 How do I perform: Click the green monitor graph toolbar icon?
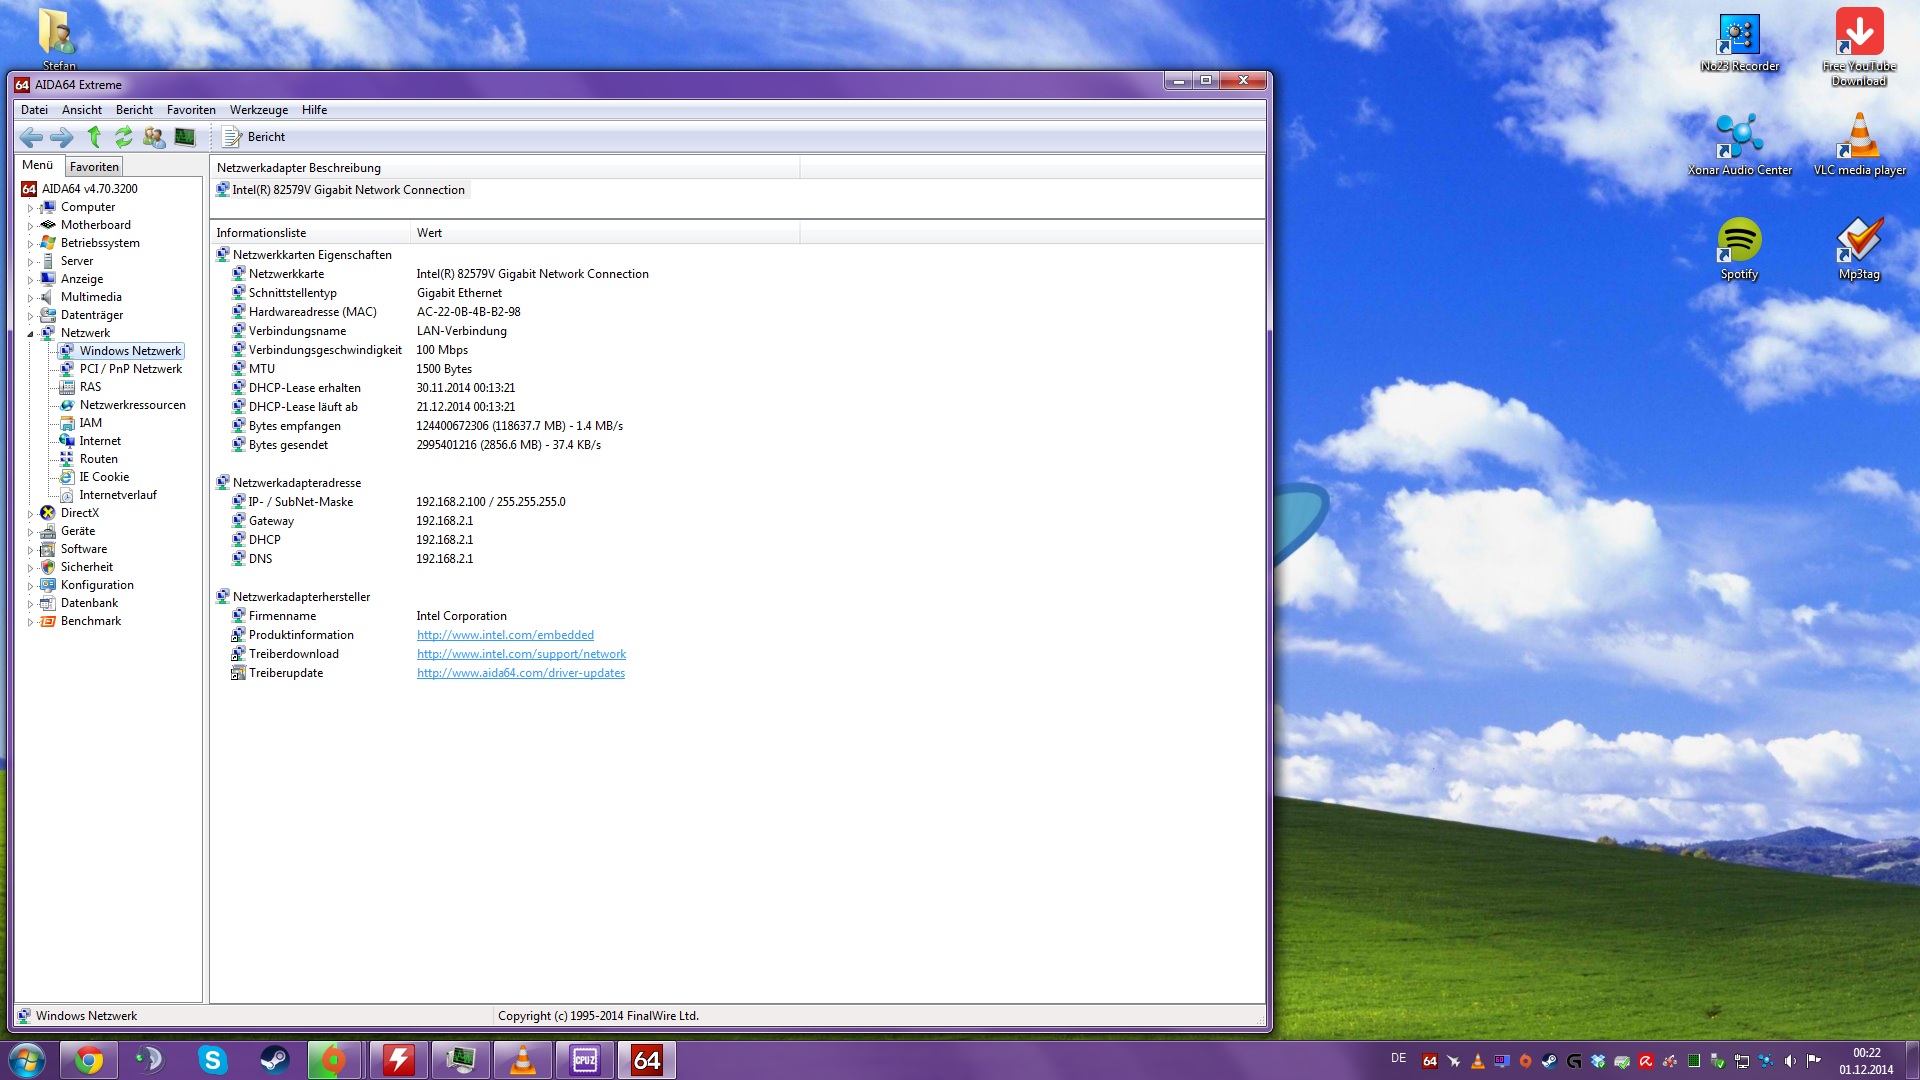[185, 137]
